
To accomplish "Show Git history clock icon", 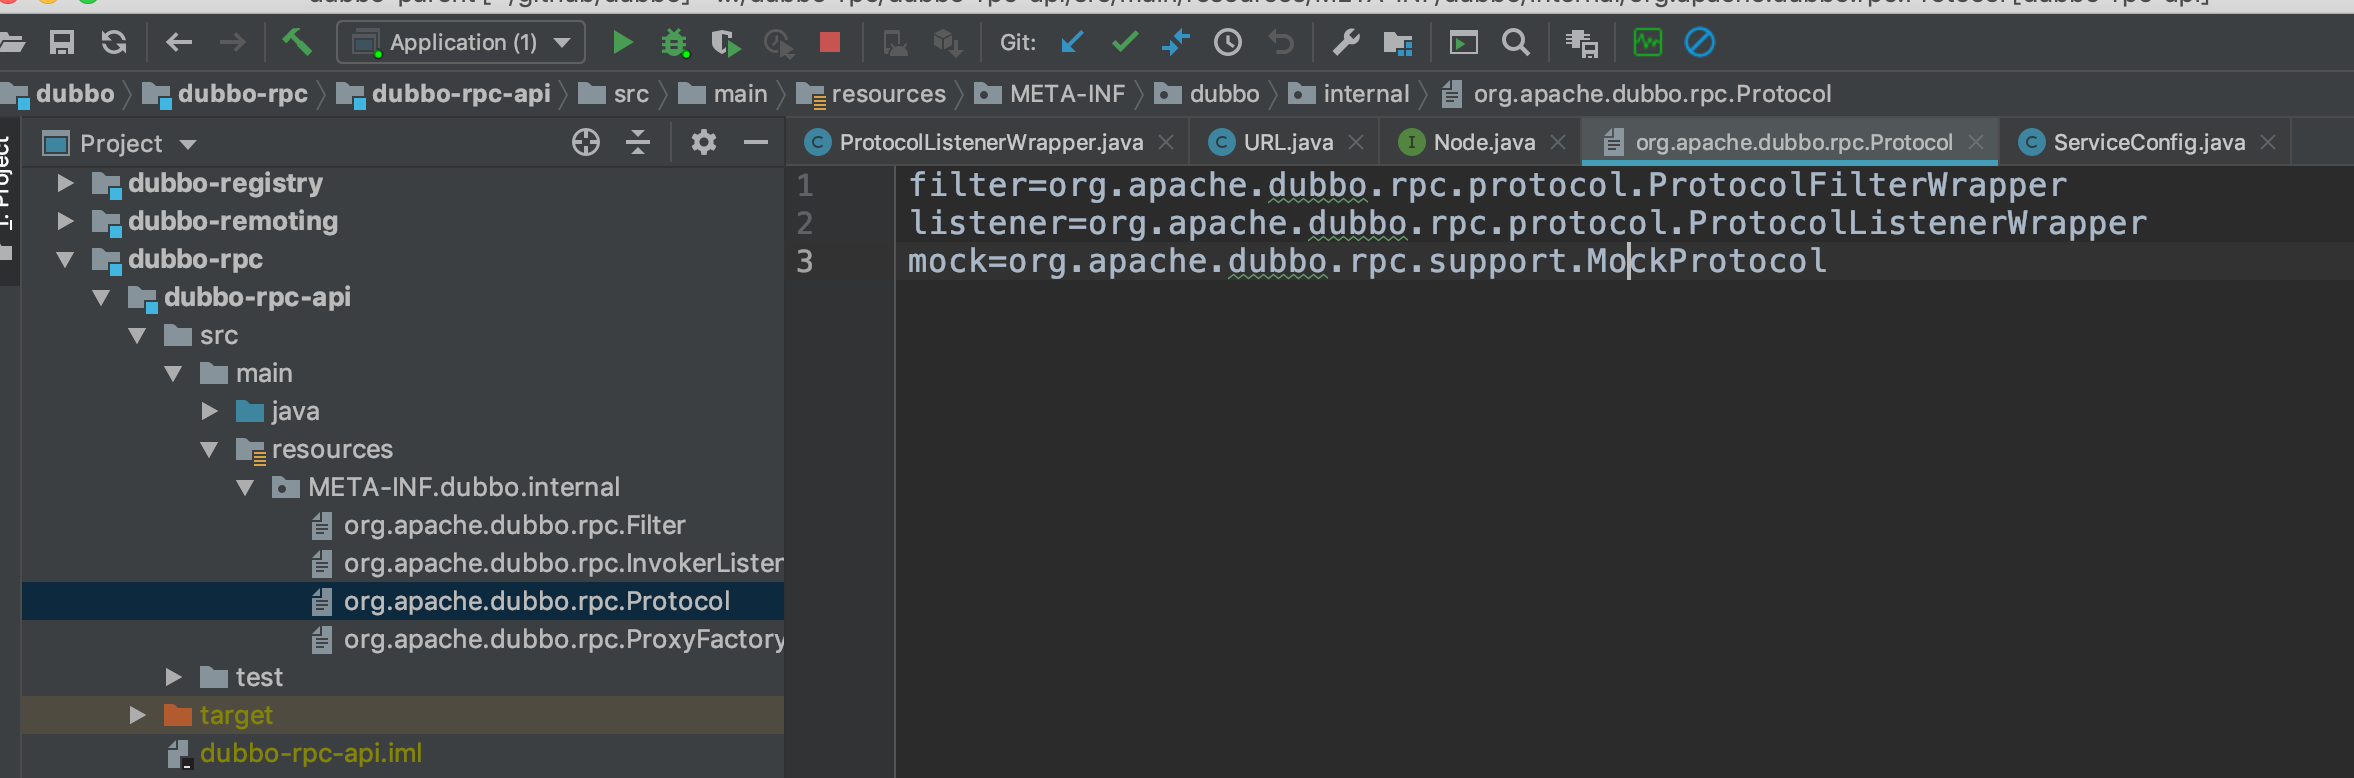I will click(1228, 42).
